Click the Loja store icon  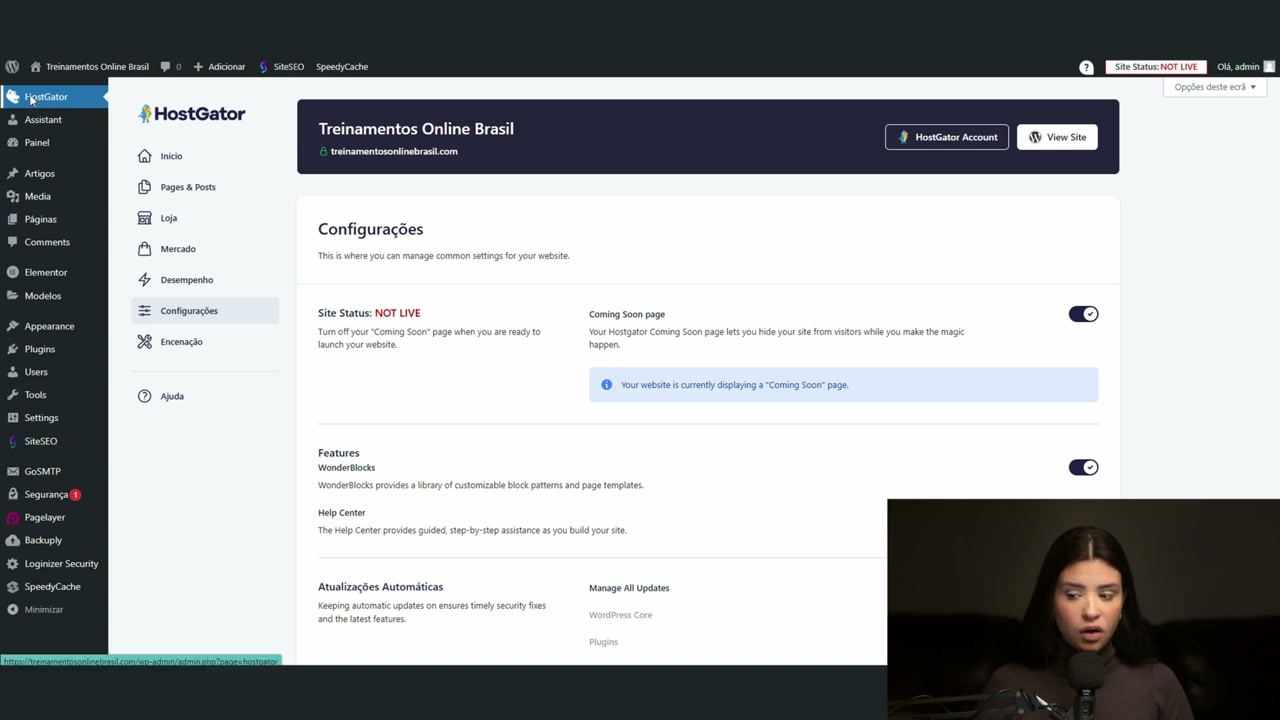coord(145,218)
